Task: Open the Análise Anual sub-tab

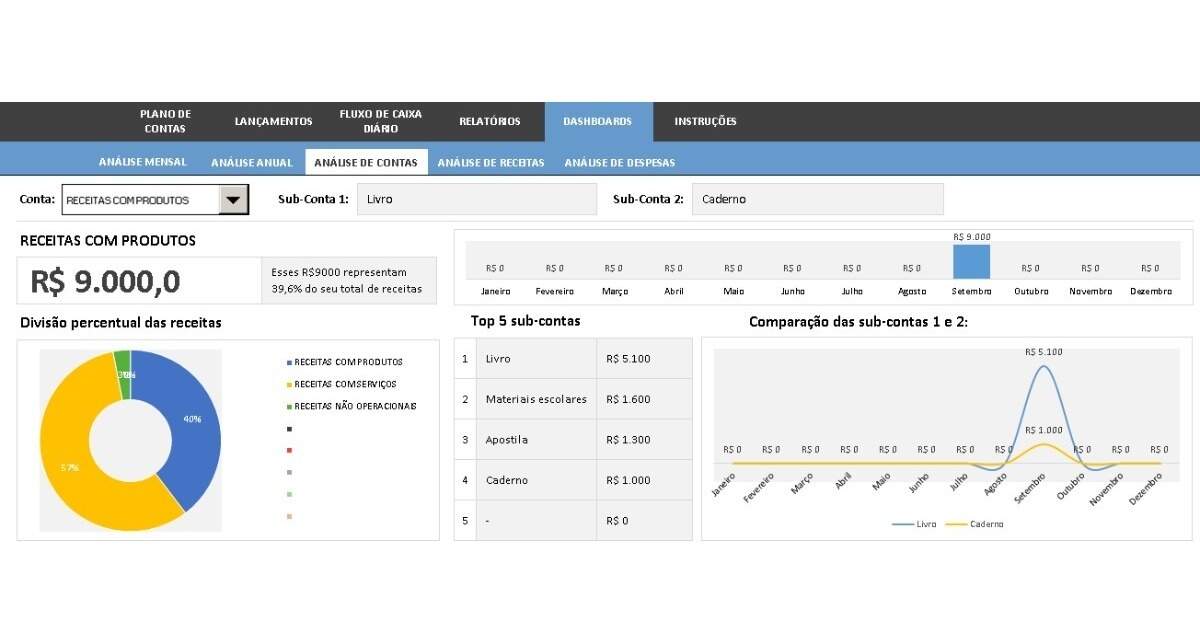Action: pyautogui.click(x=252, y=163)
